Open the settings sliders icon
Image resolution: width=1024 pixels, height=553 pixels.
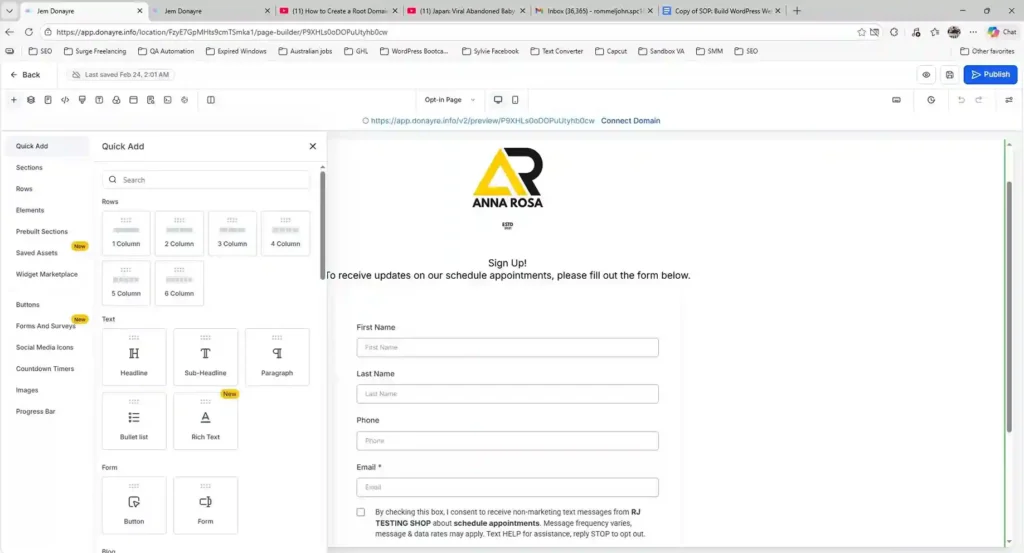tap(1009, 100)
